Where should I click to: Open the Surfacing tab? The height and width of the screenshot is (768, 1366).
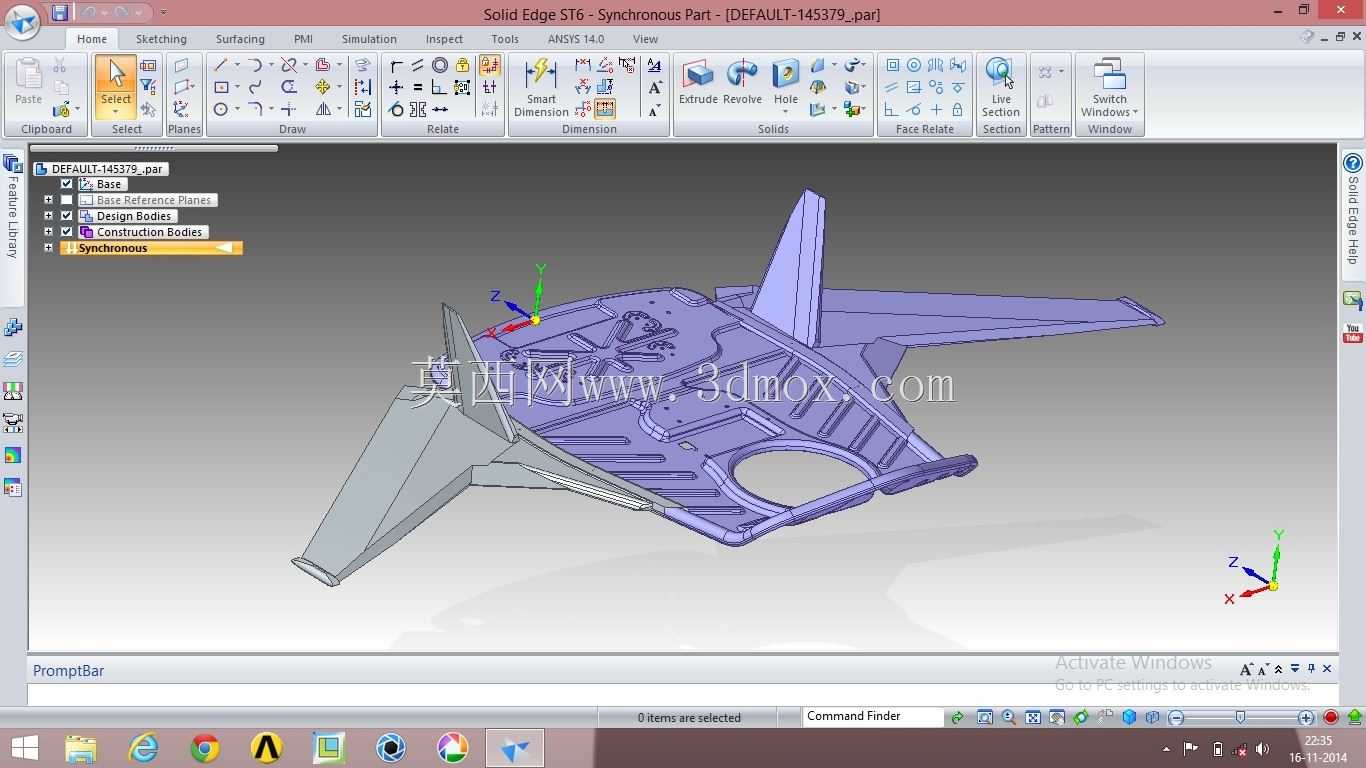click(x=240, y=39)
